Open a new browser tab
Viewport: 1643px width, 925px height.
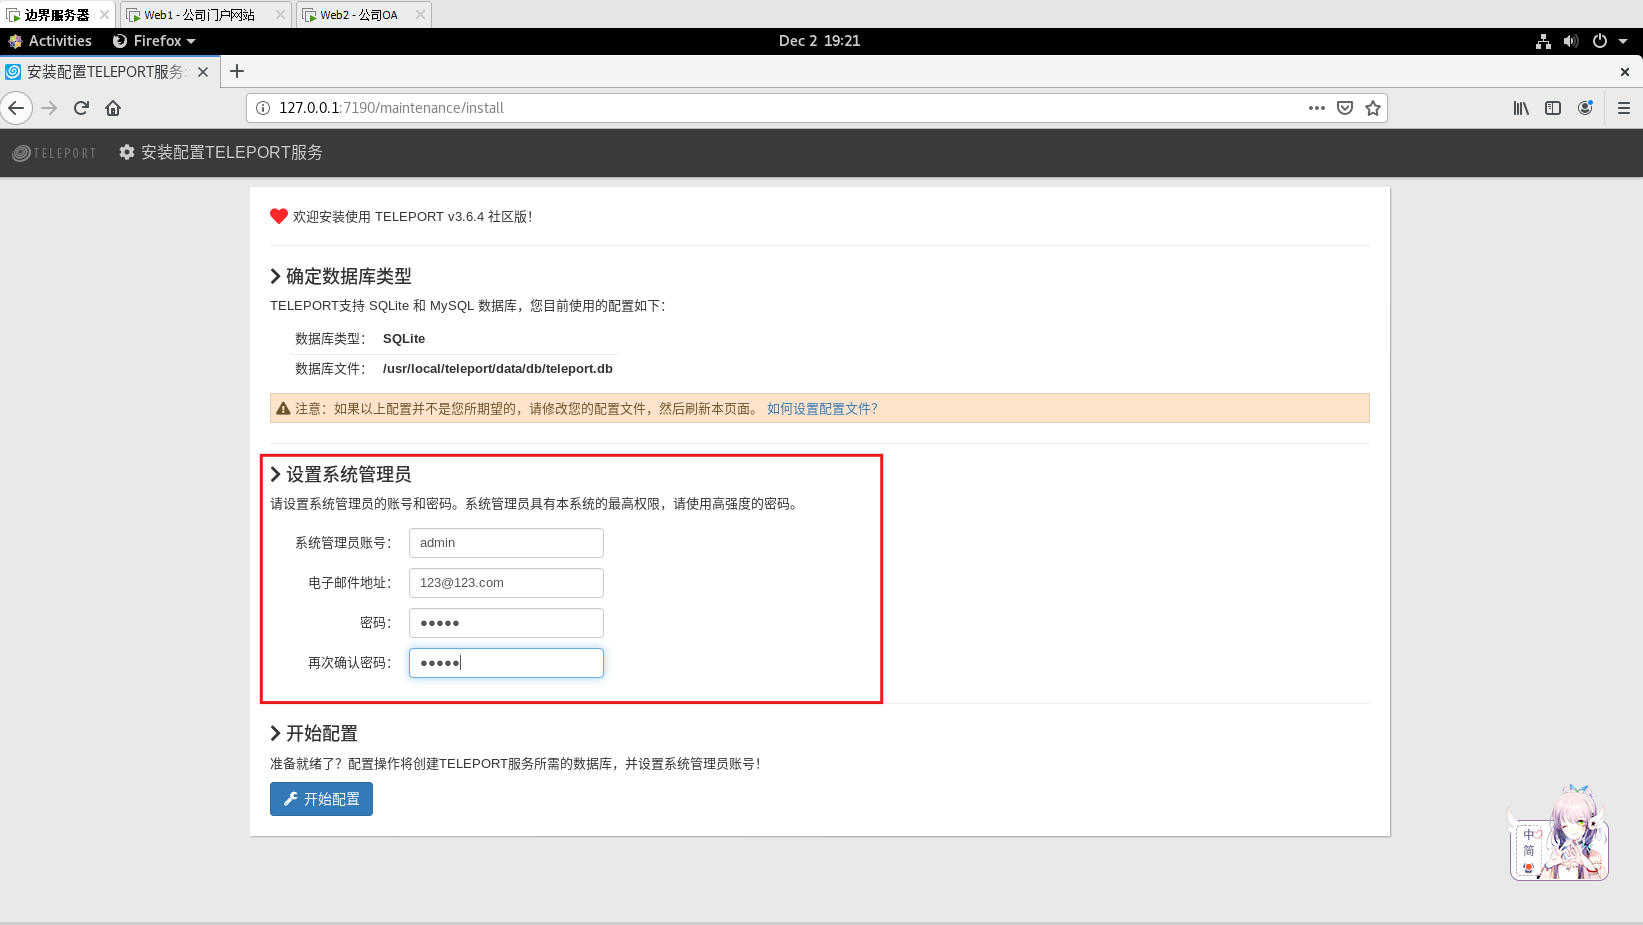(x=237, y=71)
